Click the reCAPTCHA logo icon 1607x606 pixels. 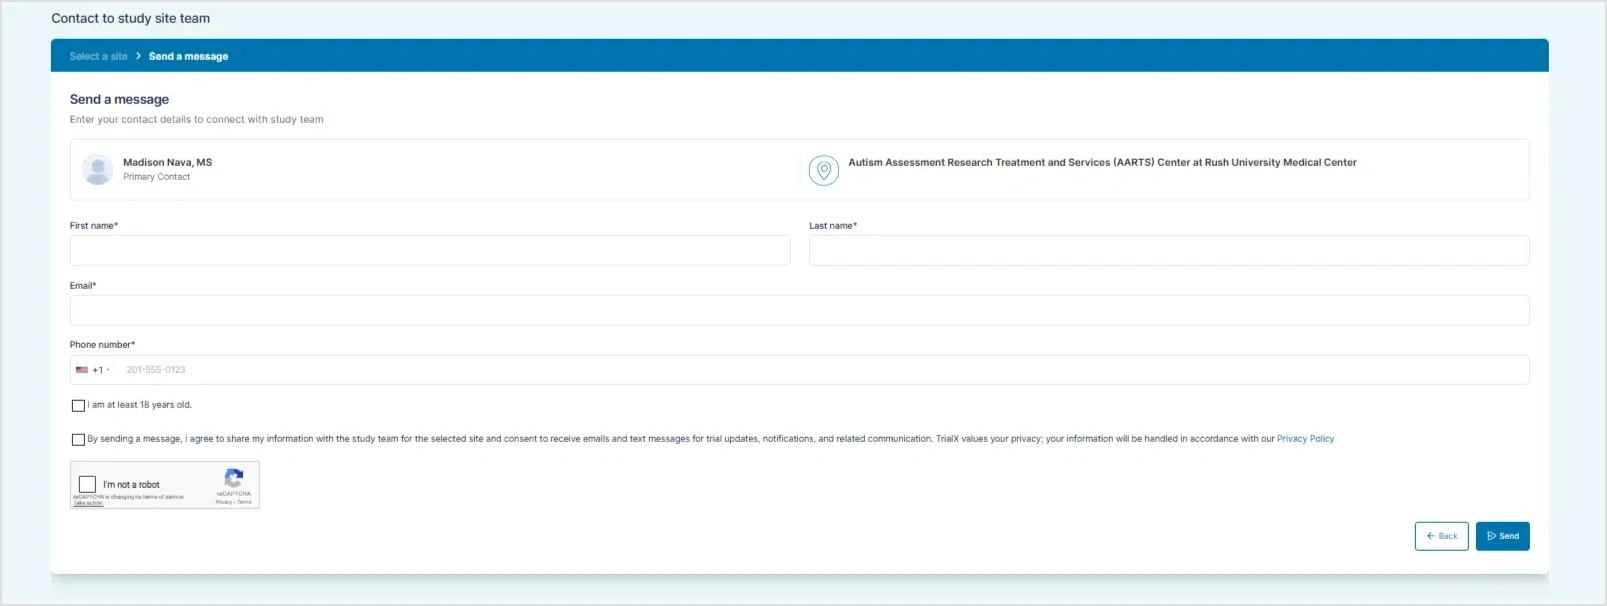[x=234, y=478]
